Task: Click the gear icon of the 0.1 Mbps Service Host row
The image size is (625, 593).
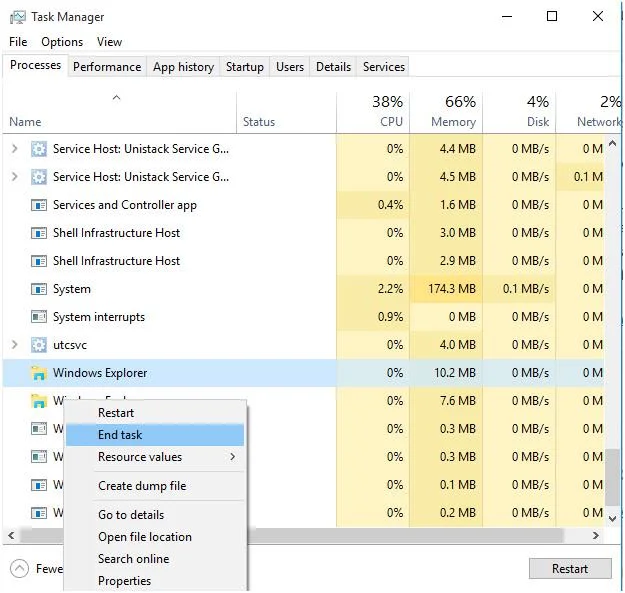Action: coord(39,177)
